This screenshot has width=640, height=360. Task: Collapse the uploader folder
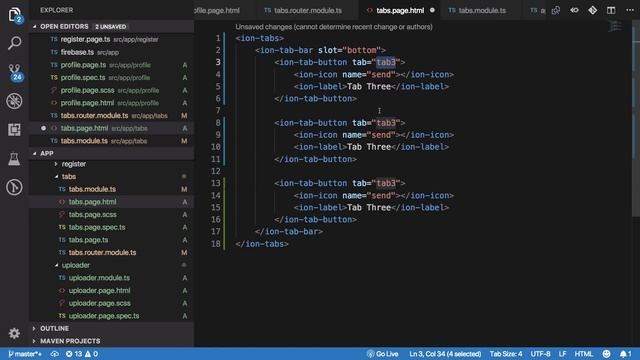[76, 265]
